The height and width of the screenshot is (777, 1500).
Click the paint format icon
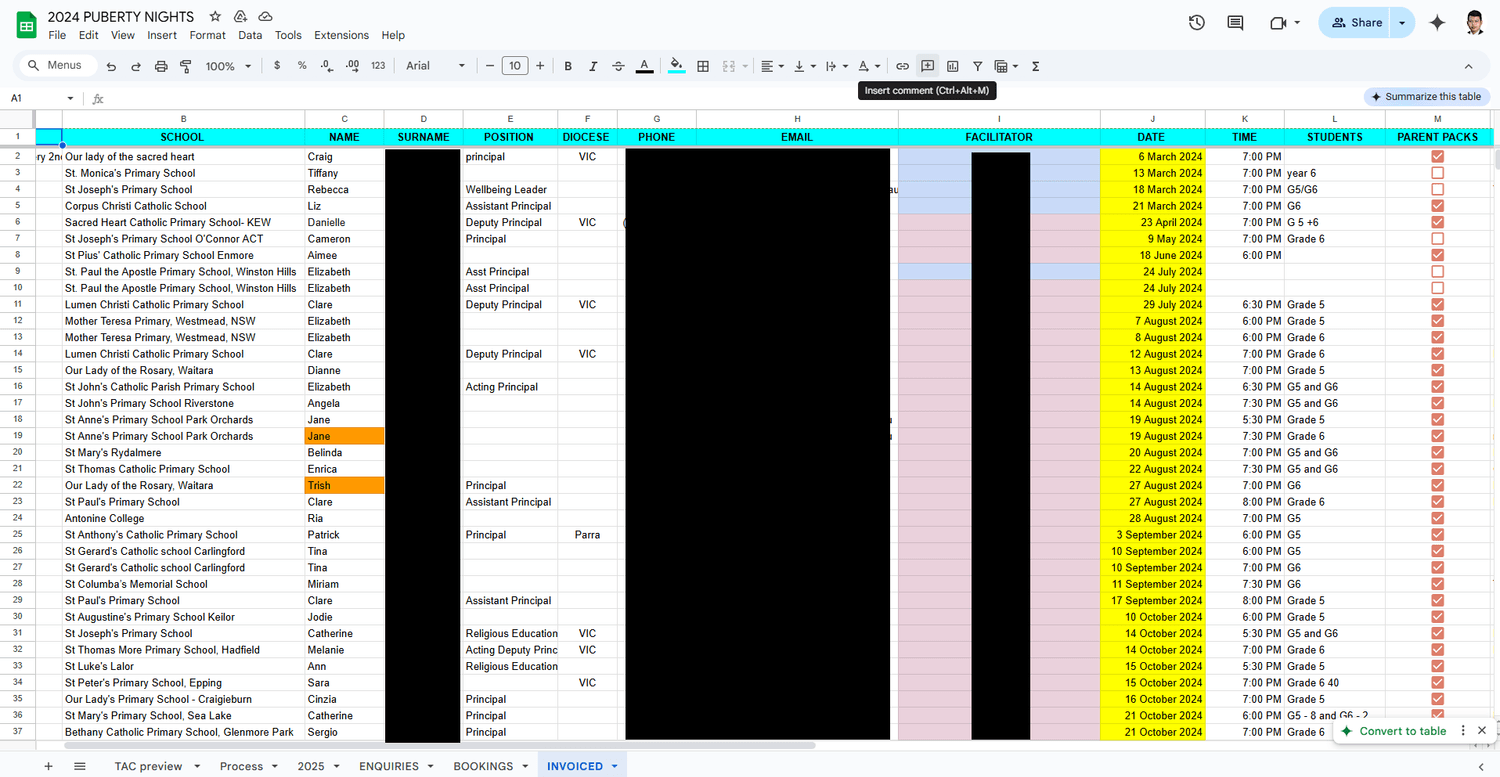point(185,66)
